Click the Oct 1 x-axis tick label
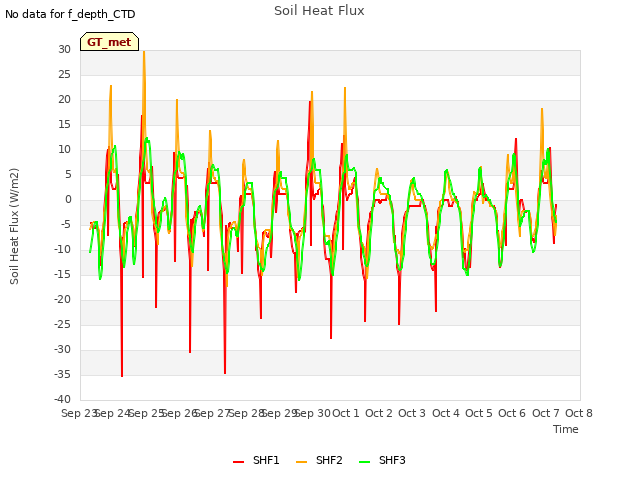 346,413
